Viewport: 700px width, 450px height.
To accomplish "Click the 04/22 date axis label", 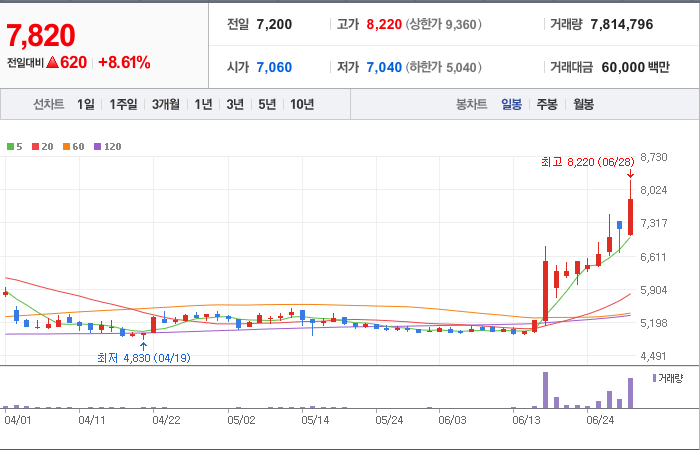I will click(166, 420).
